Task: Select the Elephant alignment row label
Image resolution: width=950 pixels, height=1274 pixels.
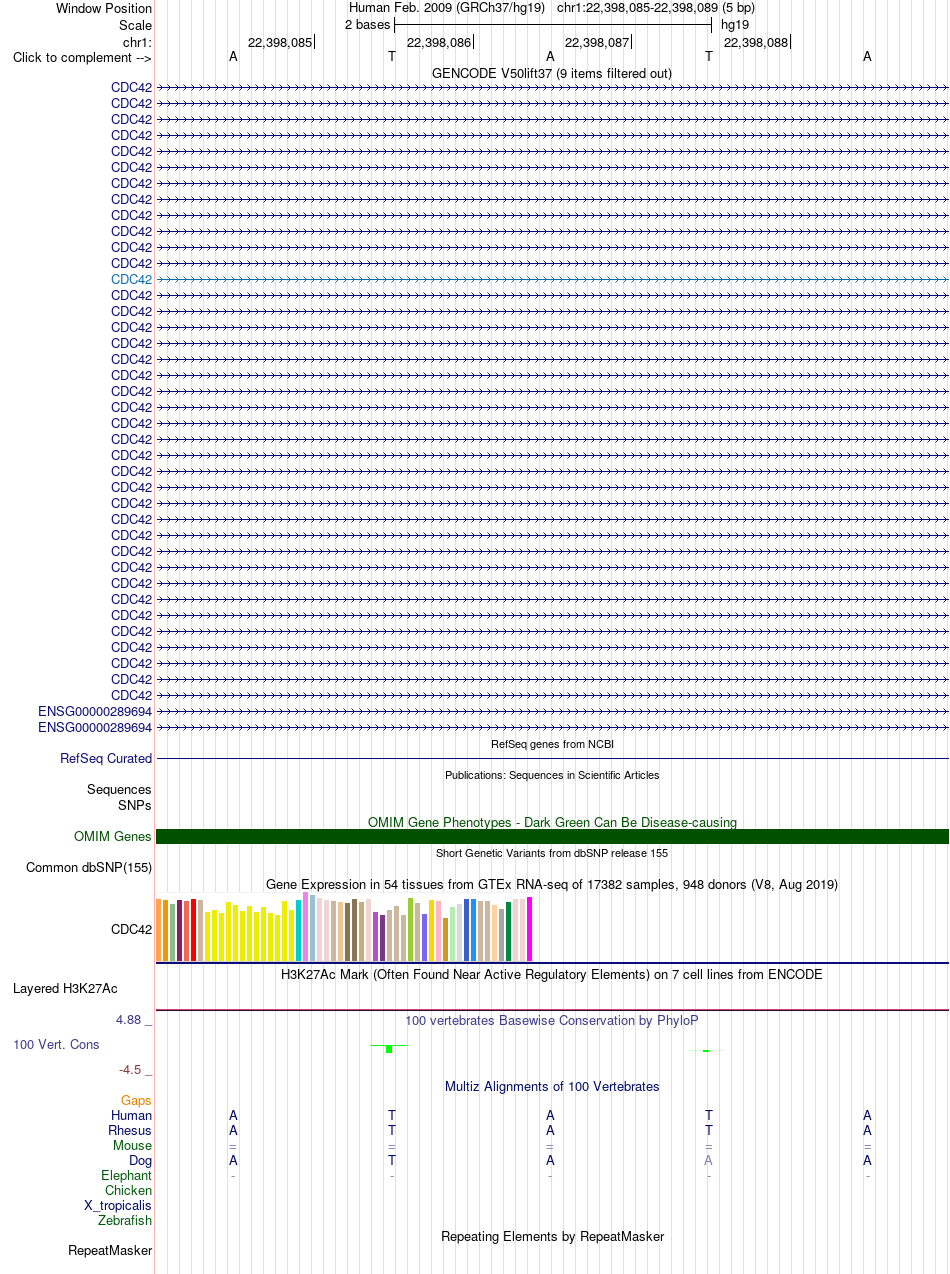Action: (127, 1175)
